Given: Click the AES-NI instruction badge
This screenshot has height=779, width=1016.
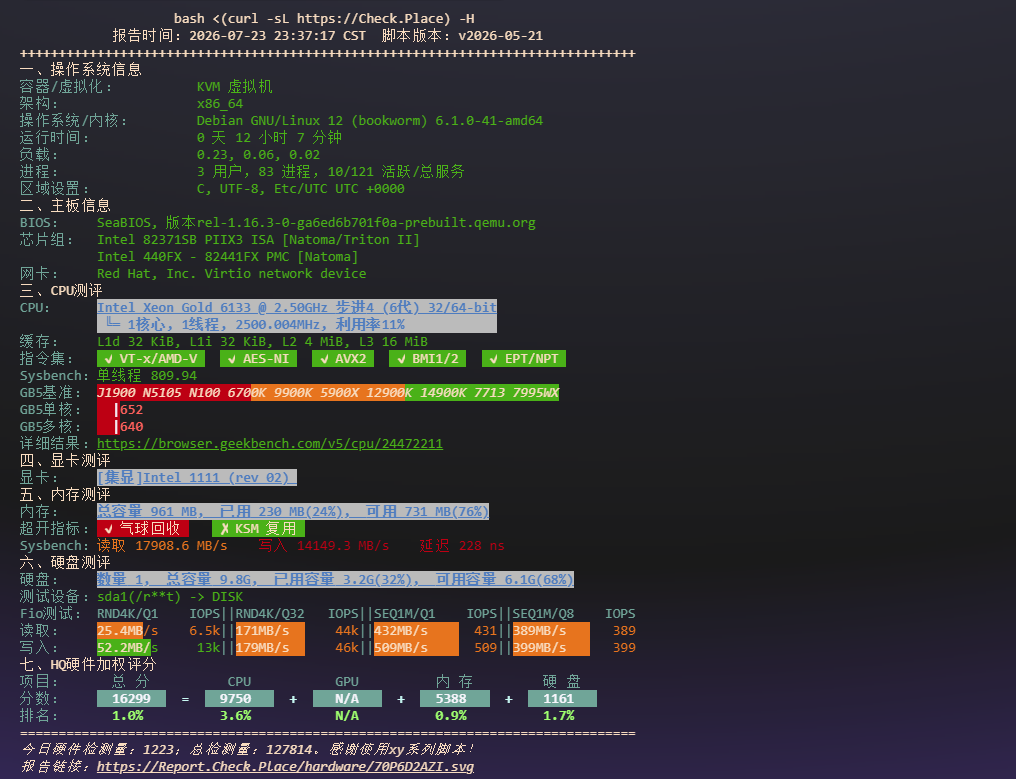Looking at the screenshot, I should pos(259,359).
